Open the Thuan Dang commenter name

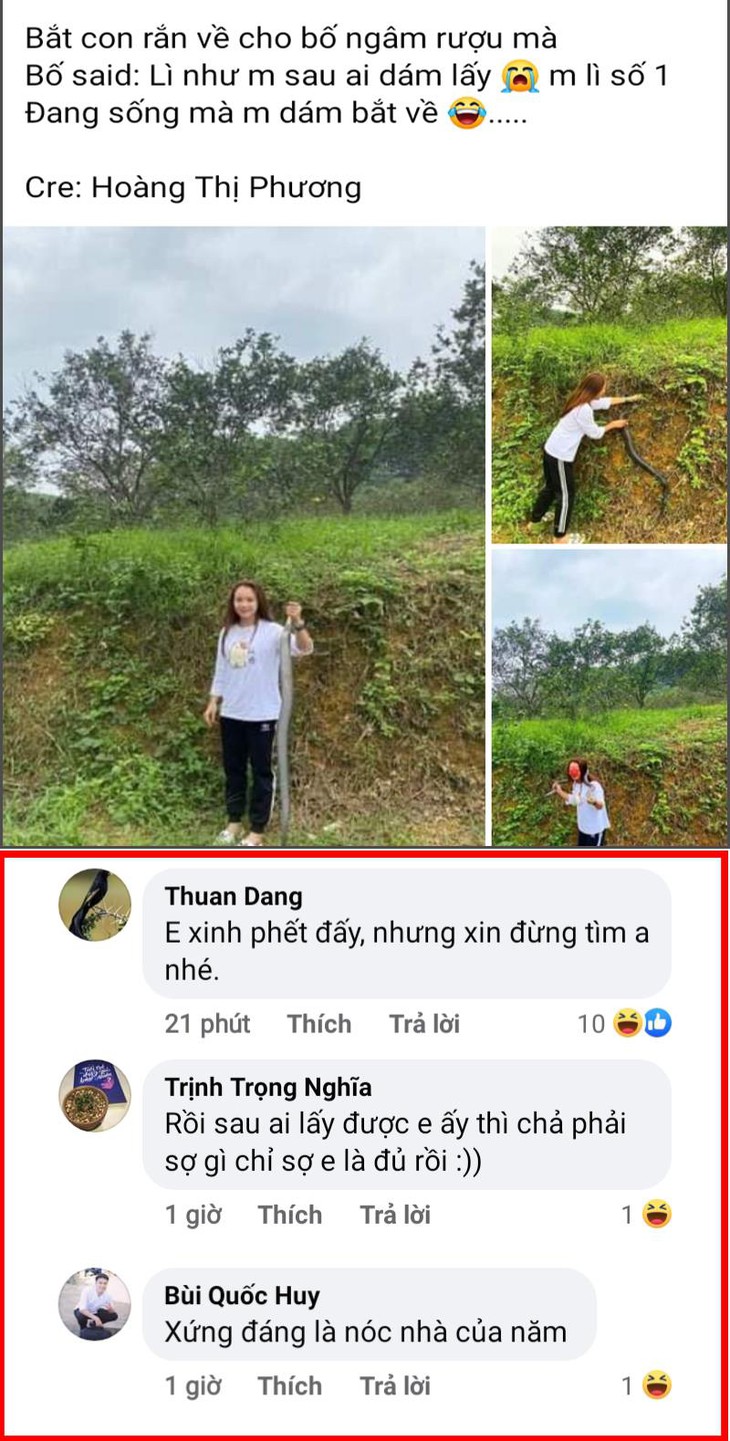click(x=233, y=896)
